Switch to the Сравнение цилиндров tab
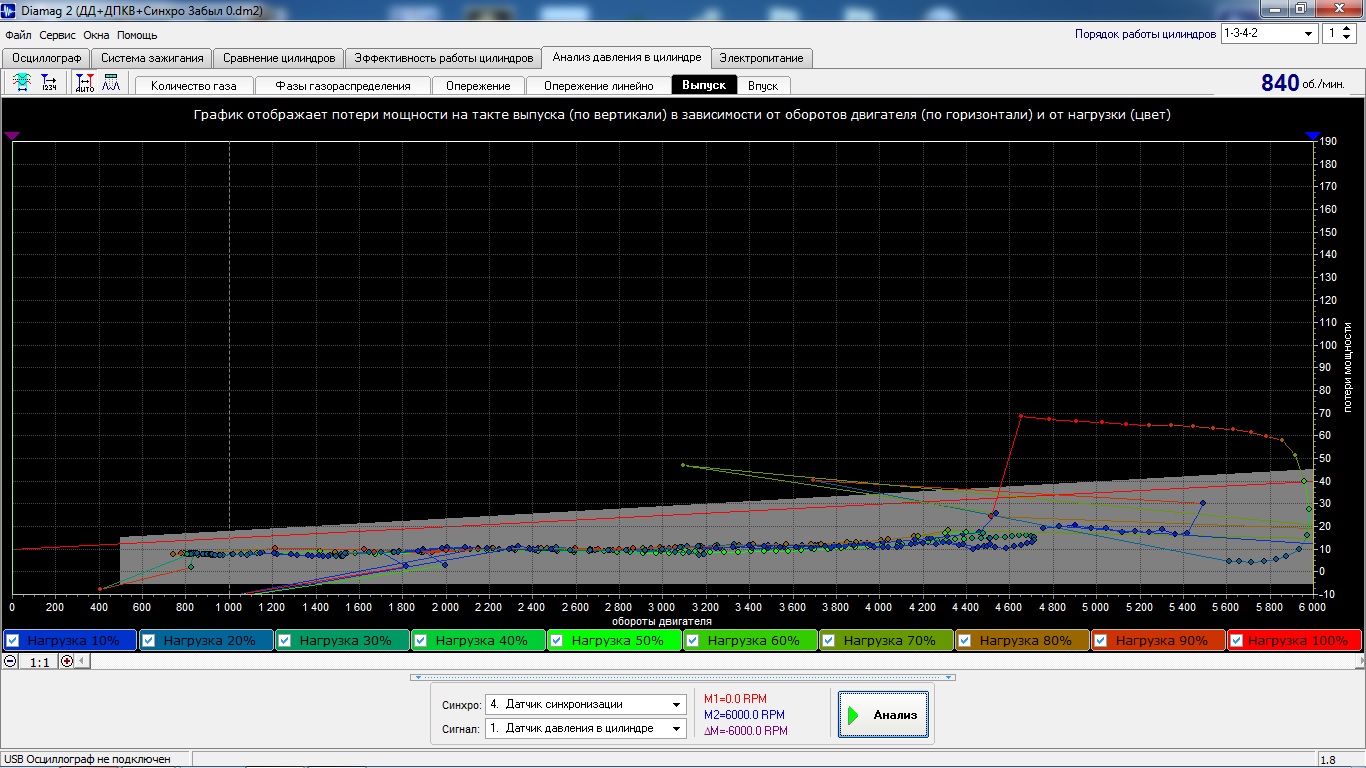Screen dimensions: 1366x768 tap(279, 58)
